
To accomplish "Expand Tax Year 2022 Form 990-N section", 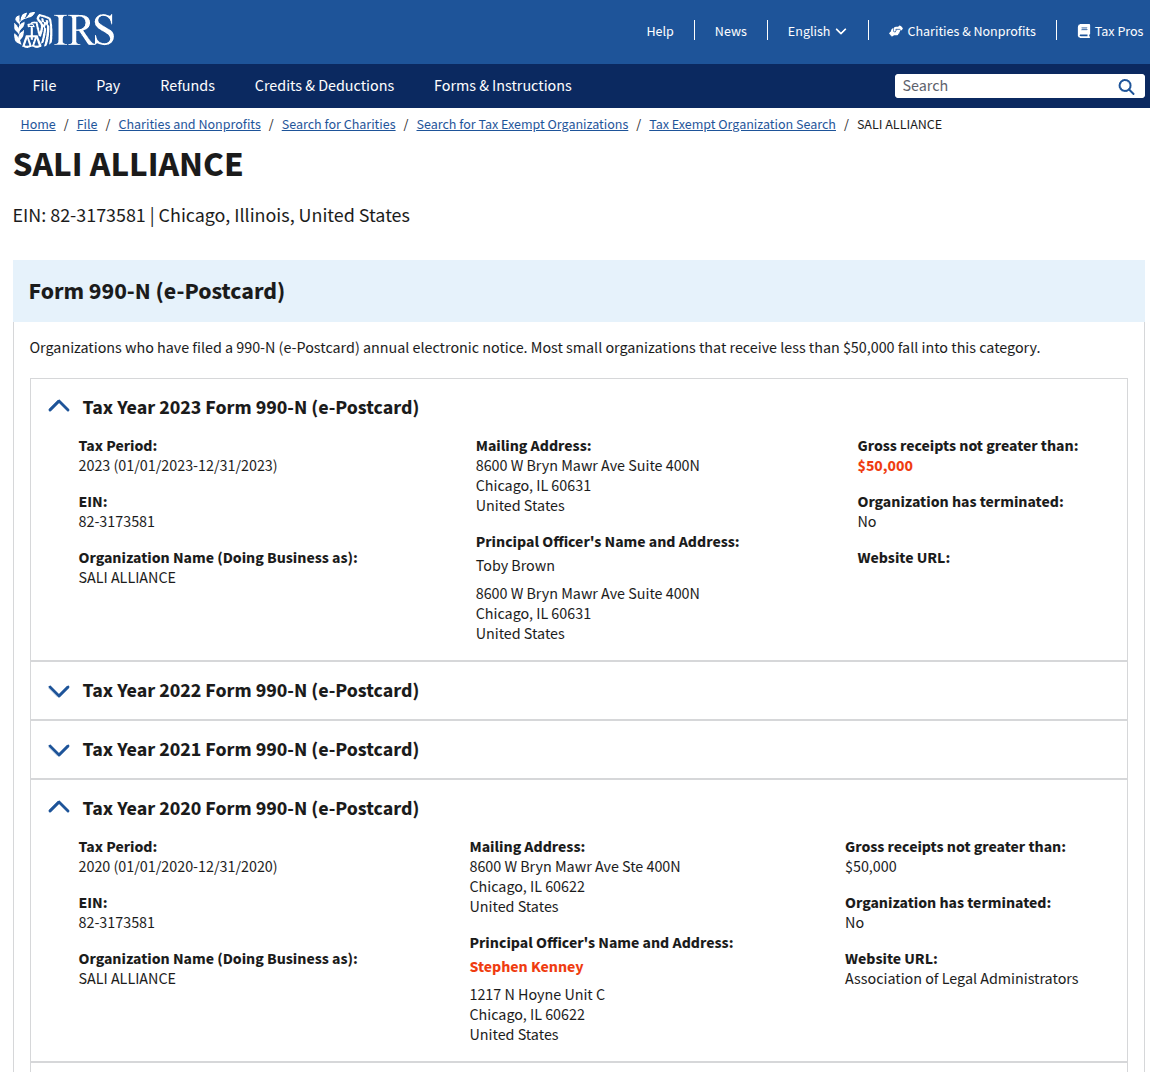I will (59, 691).
